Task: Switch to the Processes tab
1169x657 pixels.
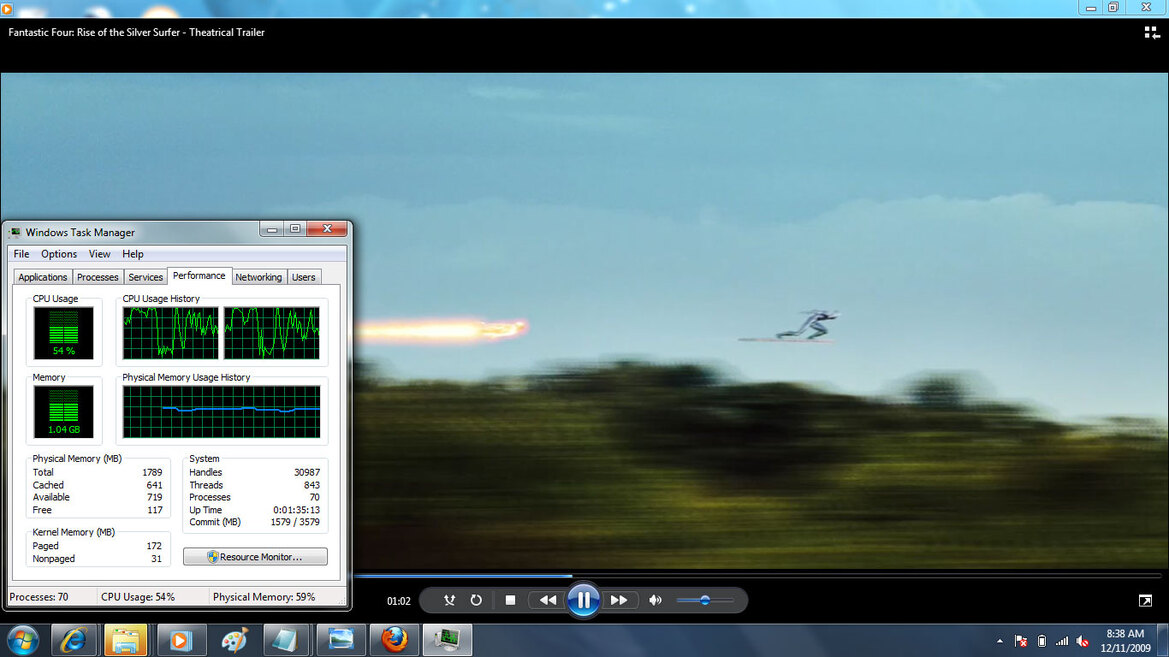Action: click(x=98, y=277)
